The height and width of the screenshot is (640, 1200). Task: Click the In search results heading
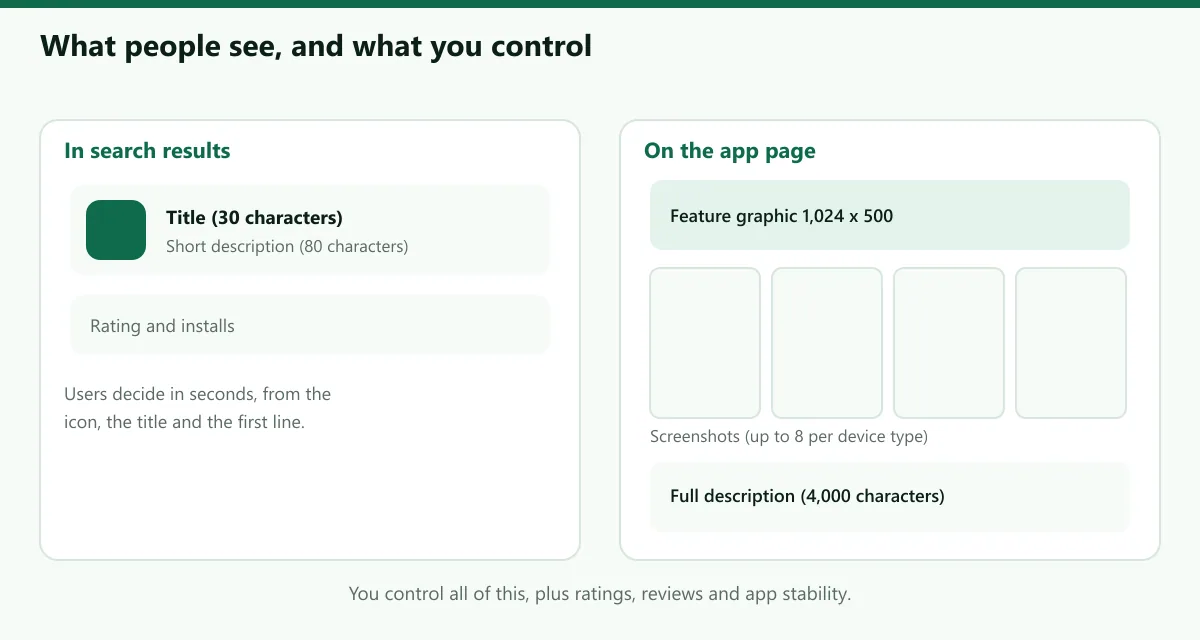coord(147,151)
